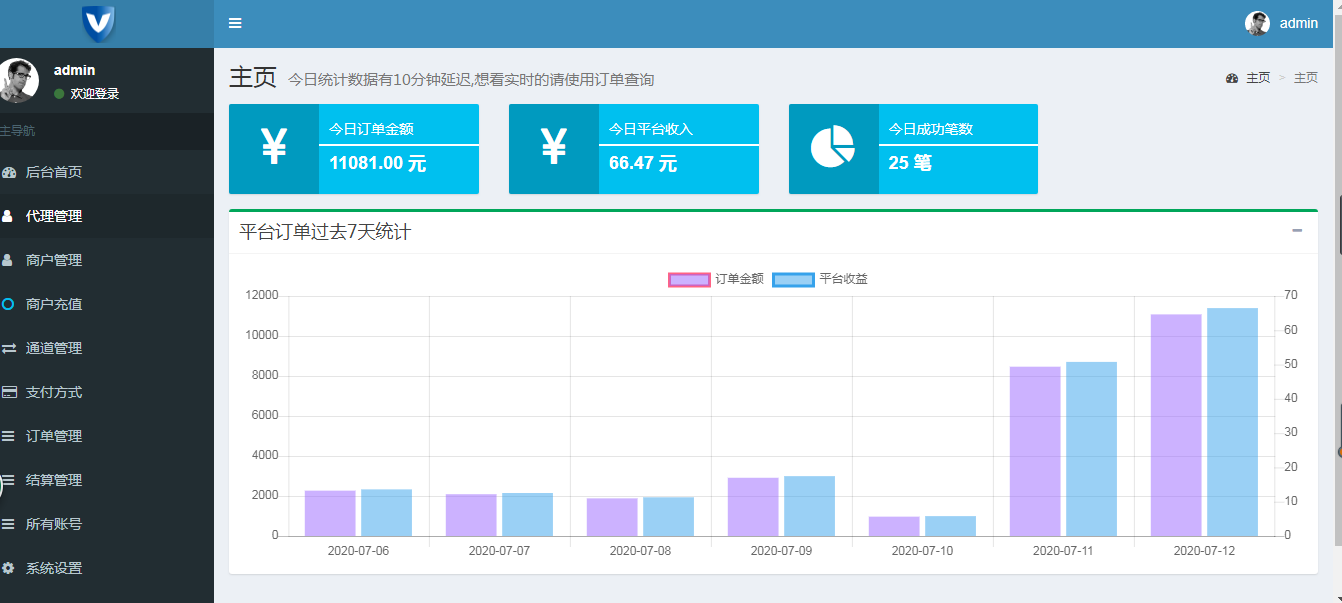Viewport: 1342px width, 603px height.
Task: Click the purple 订单金额 legend color swatch
Action: pos(689,279)
